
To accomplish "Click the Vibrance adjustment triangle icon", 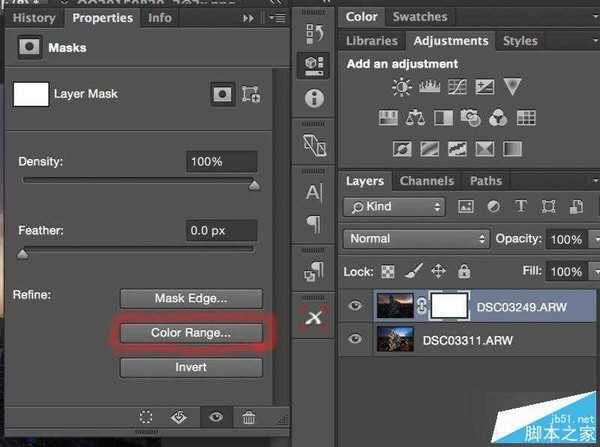I will (512, 88).
